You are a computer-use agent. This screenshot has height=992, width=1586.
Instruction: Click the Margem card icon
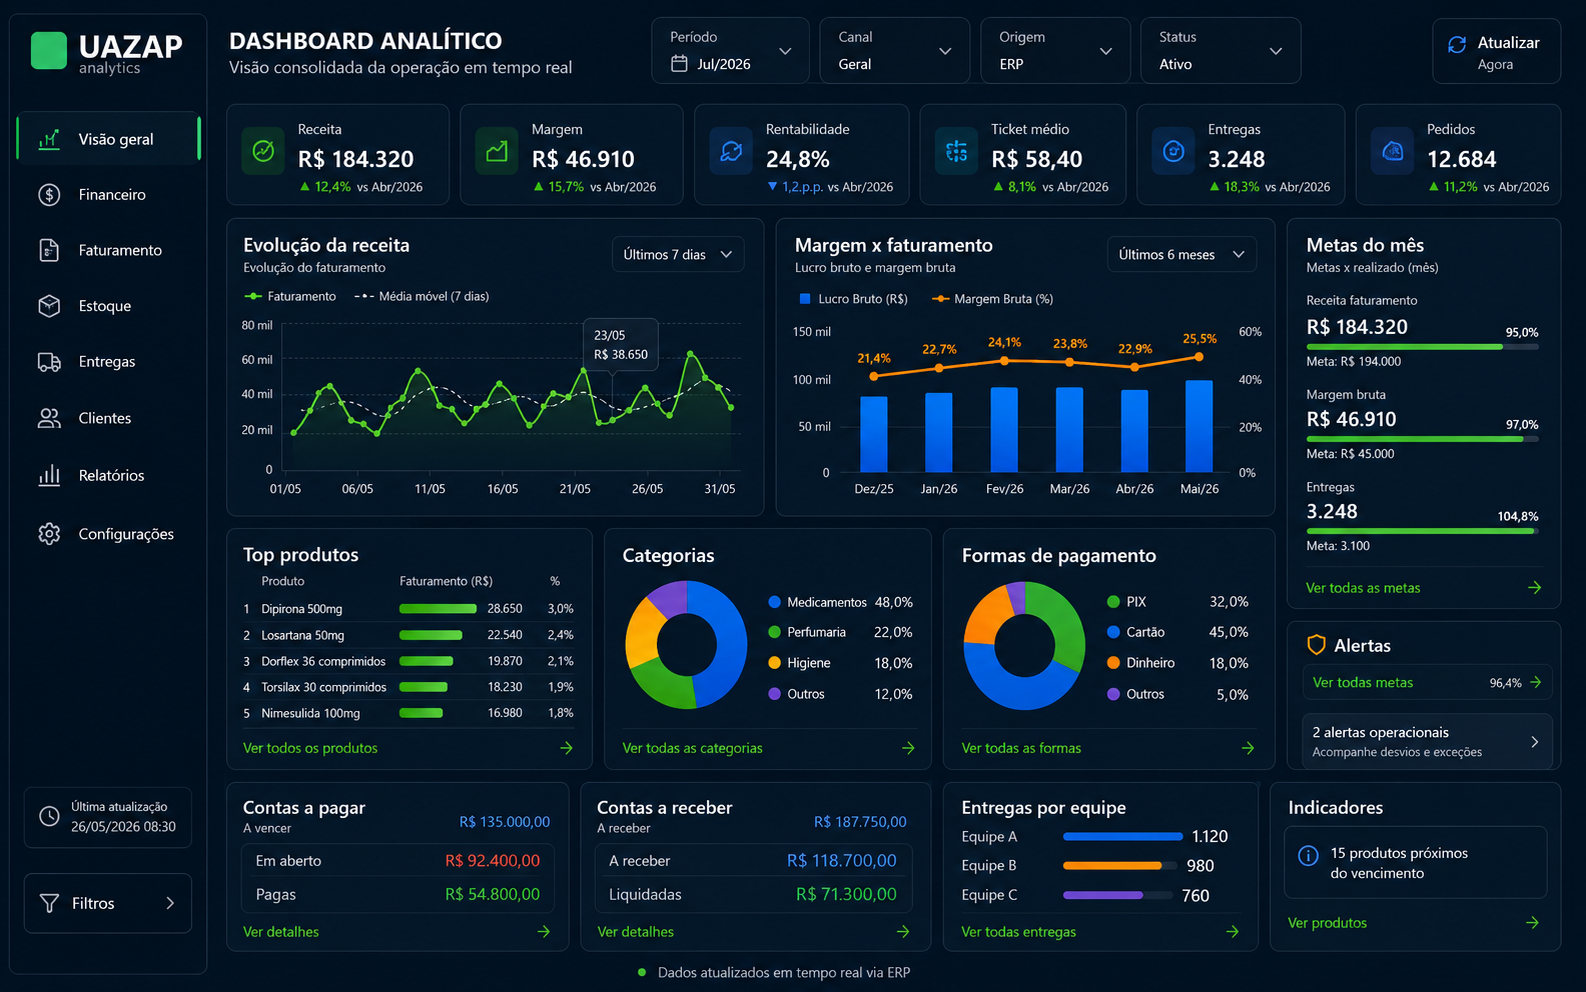[497, 151]
